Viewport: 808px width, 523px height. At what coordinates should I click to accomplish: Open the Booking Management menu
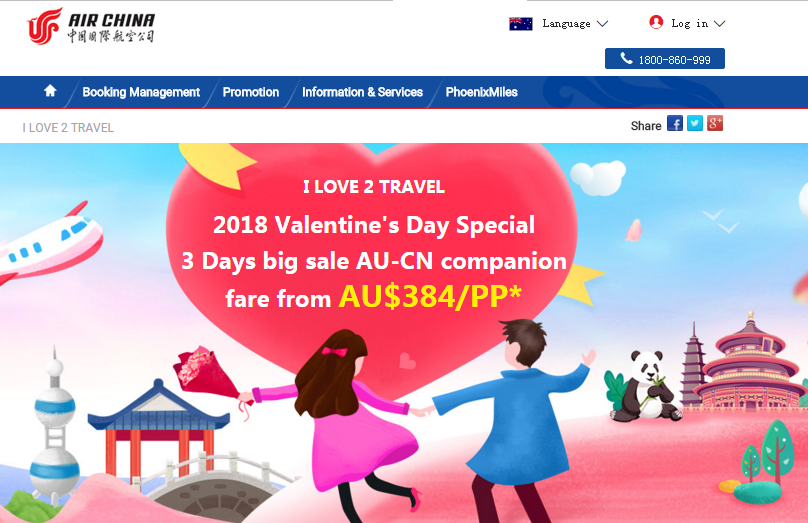point(141,92)
